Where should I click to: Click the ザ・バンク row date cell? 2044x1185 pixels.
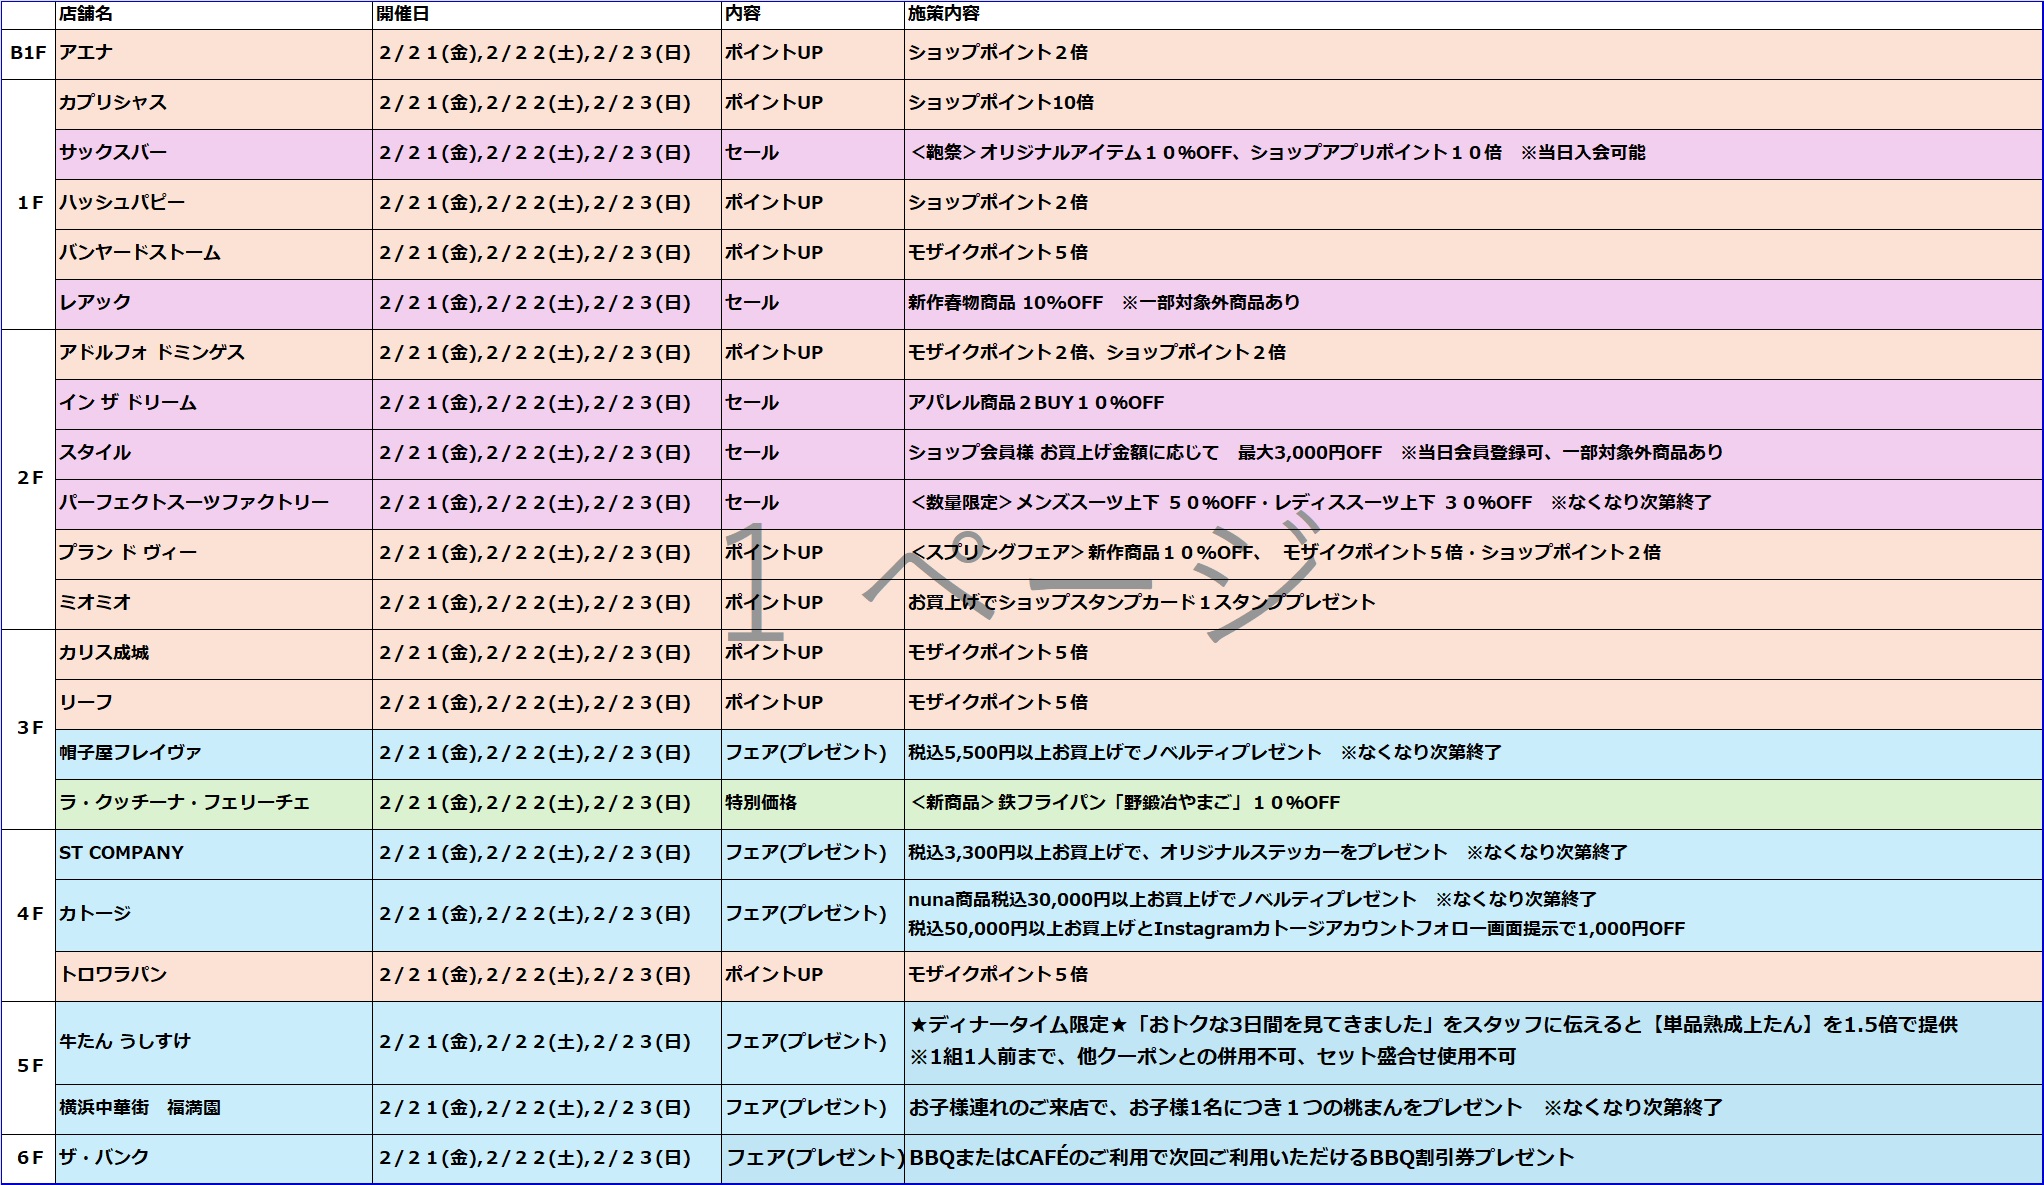[547, 1158]
